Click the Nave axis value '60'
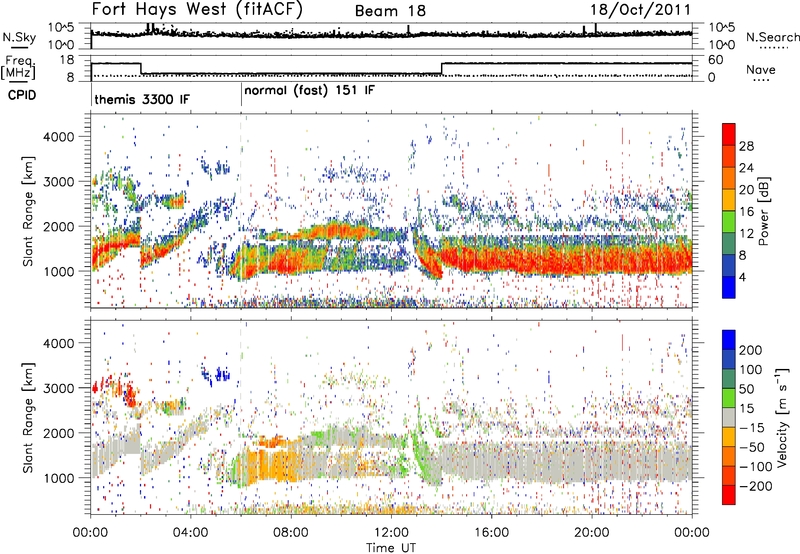 tap(716, 60)
